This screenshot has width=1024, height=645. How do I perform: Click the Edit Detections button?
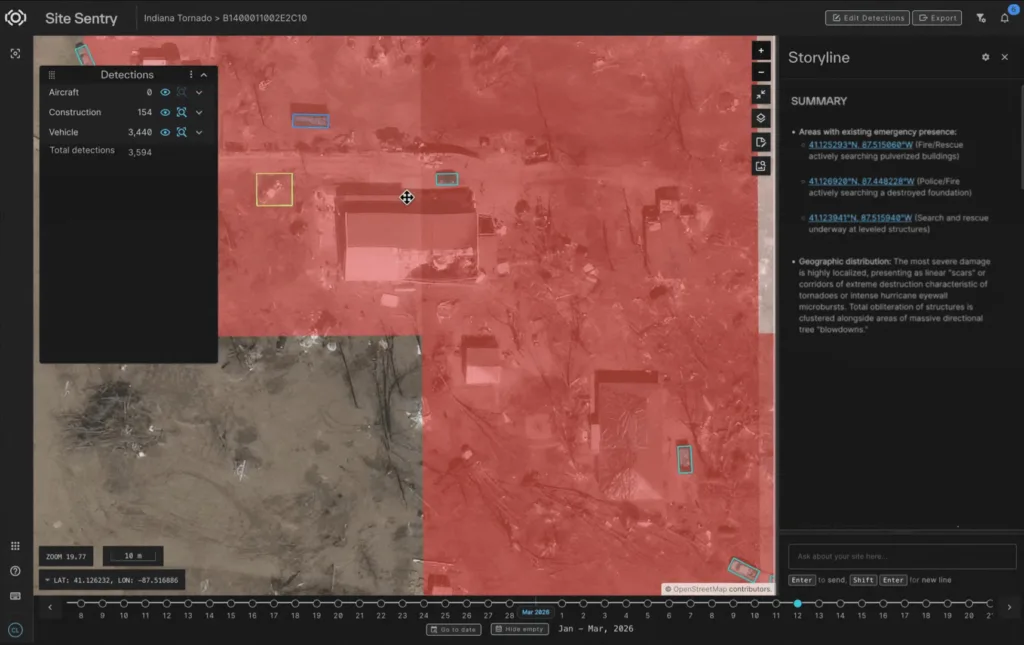[x=867, y=18]
